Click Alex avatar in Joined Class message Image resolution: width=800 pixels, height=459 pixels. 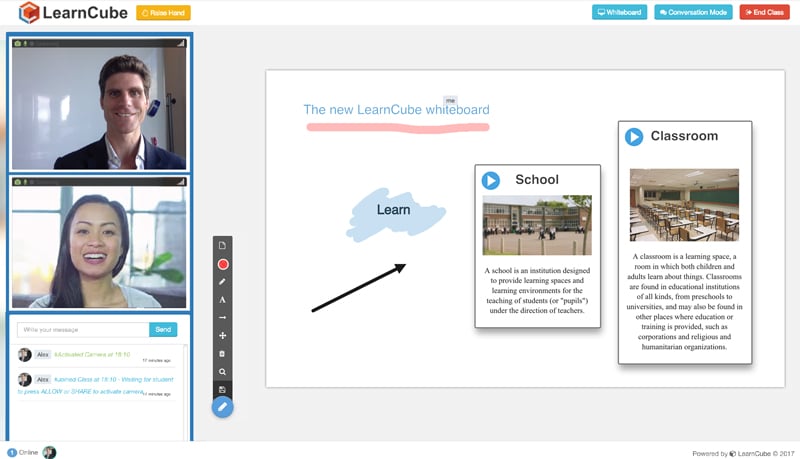click(x=24, y=379)
